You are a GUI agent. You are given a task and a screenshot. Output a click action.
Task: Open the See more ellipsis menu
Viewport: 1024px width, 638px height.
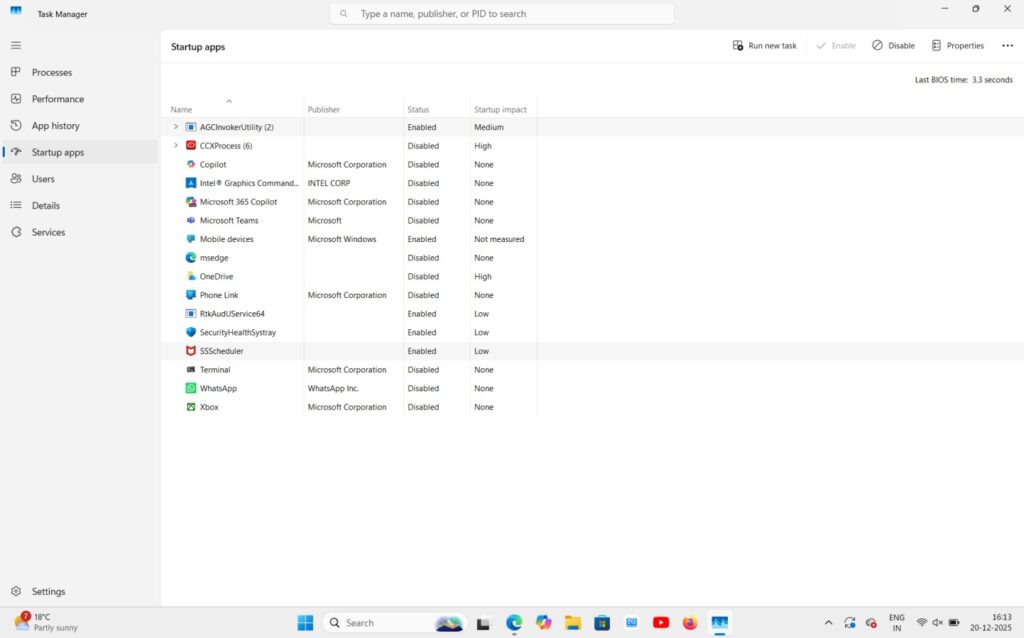[x=1007, y=45]
